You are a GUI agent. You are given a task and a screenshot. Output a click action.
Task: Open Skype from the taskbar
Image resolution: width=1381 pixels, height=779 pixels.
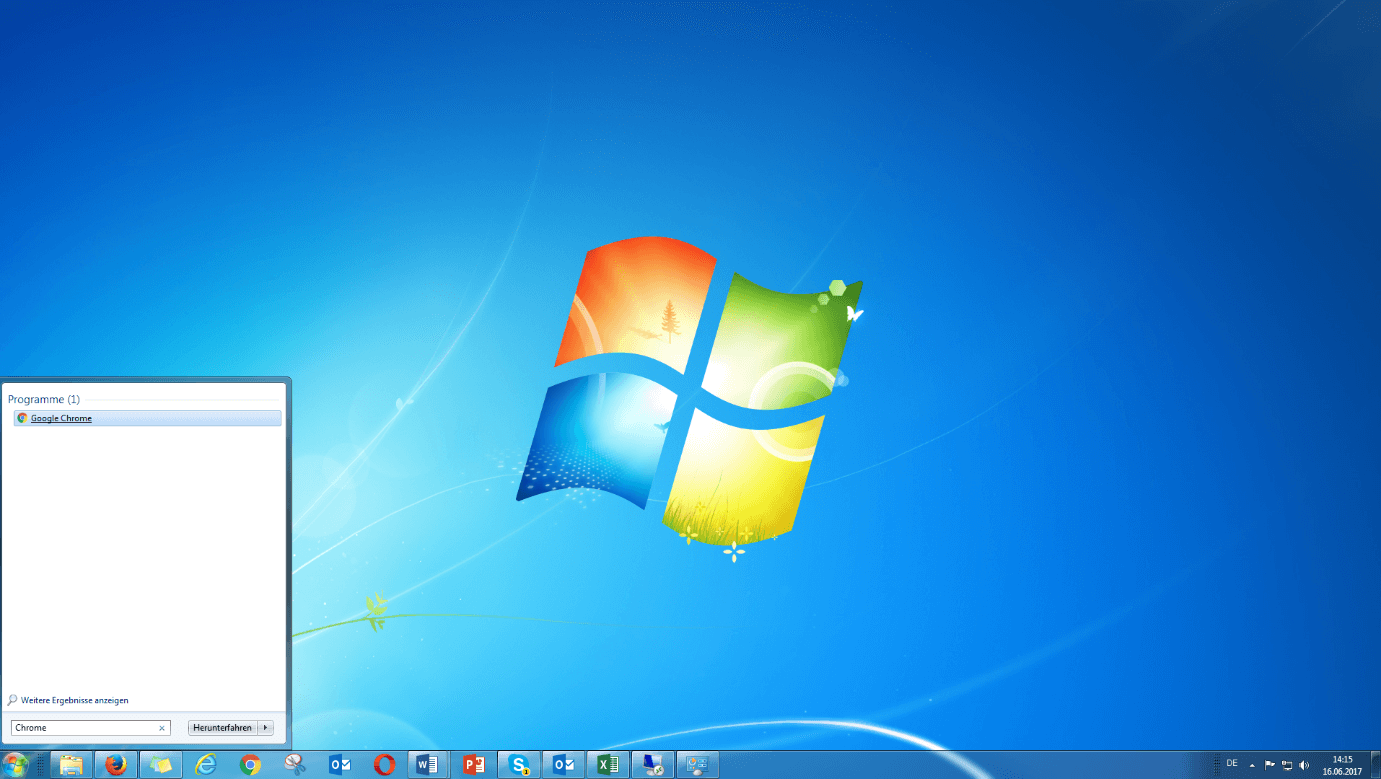[519, 765]
